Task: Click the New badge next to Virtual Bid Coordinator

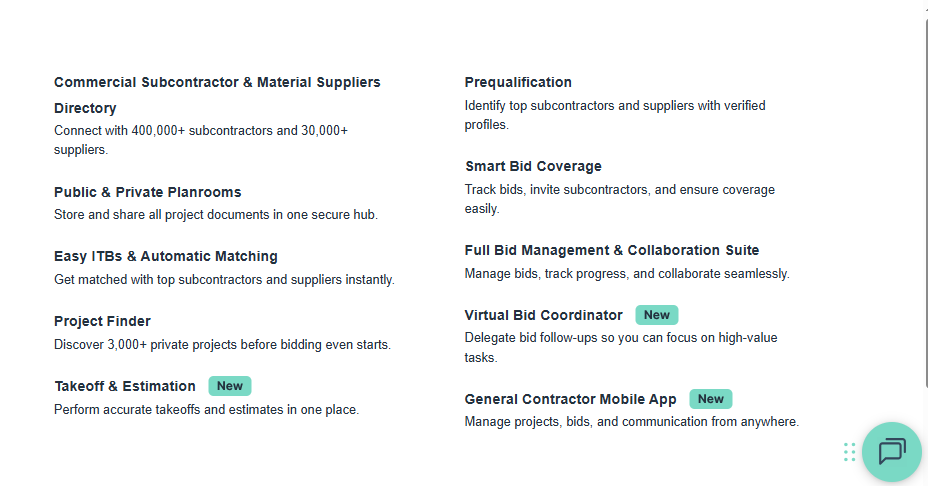Action: [657, 315]
